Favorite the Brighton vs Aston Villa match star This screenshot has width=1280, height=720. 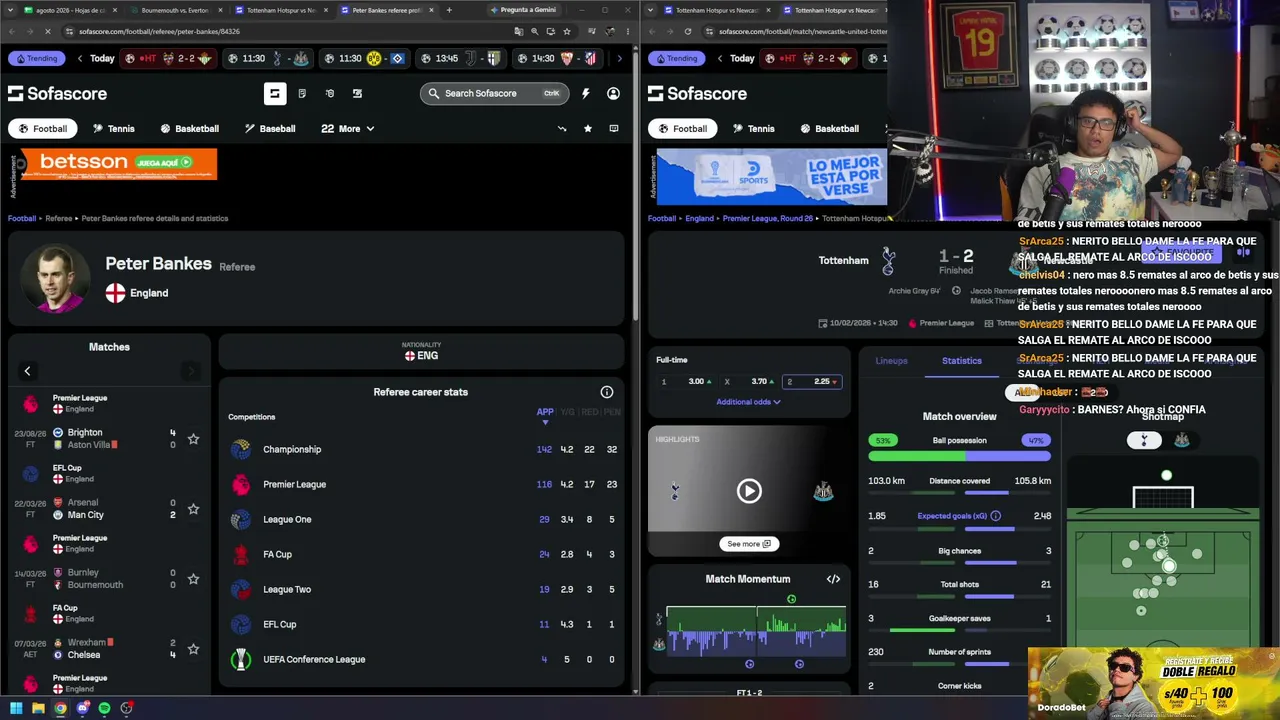[193, 439]
